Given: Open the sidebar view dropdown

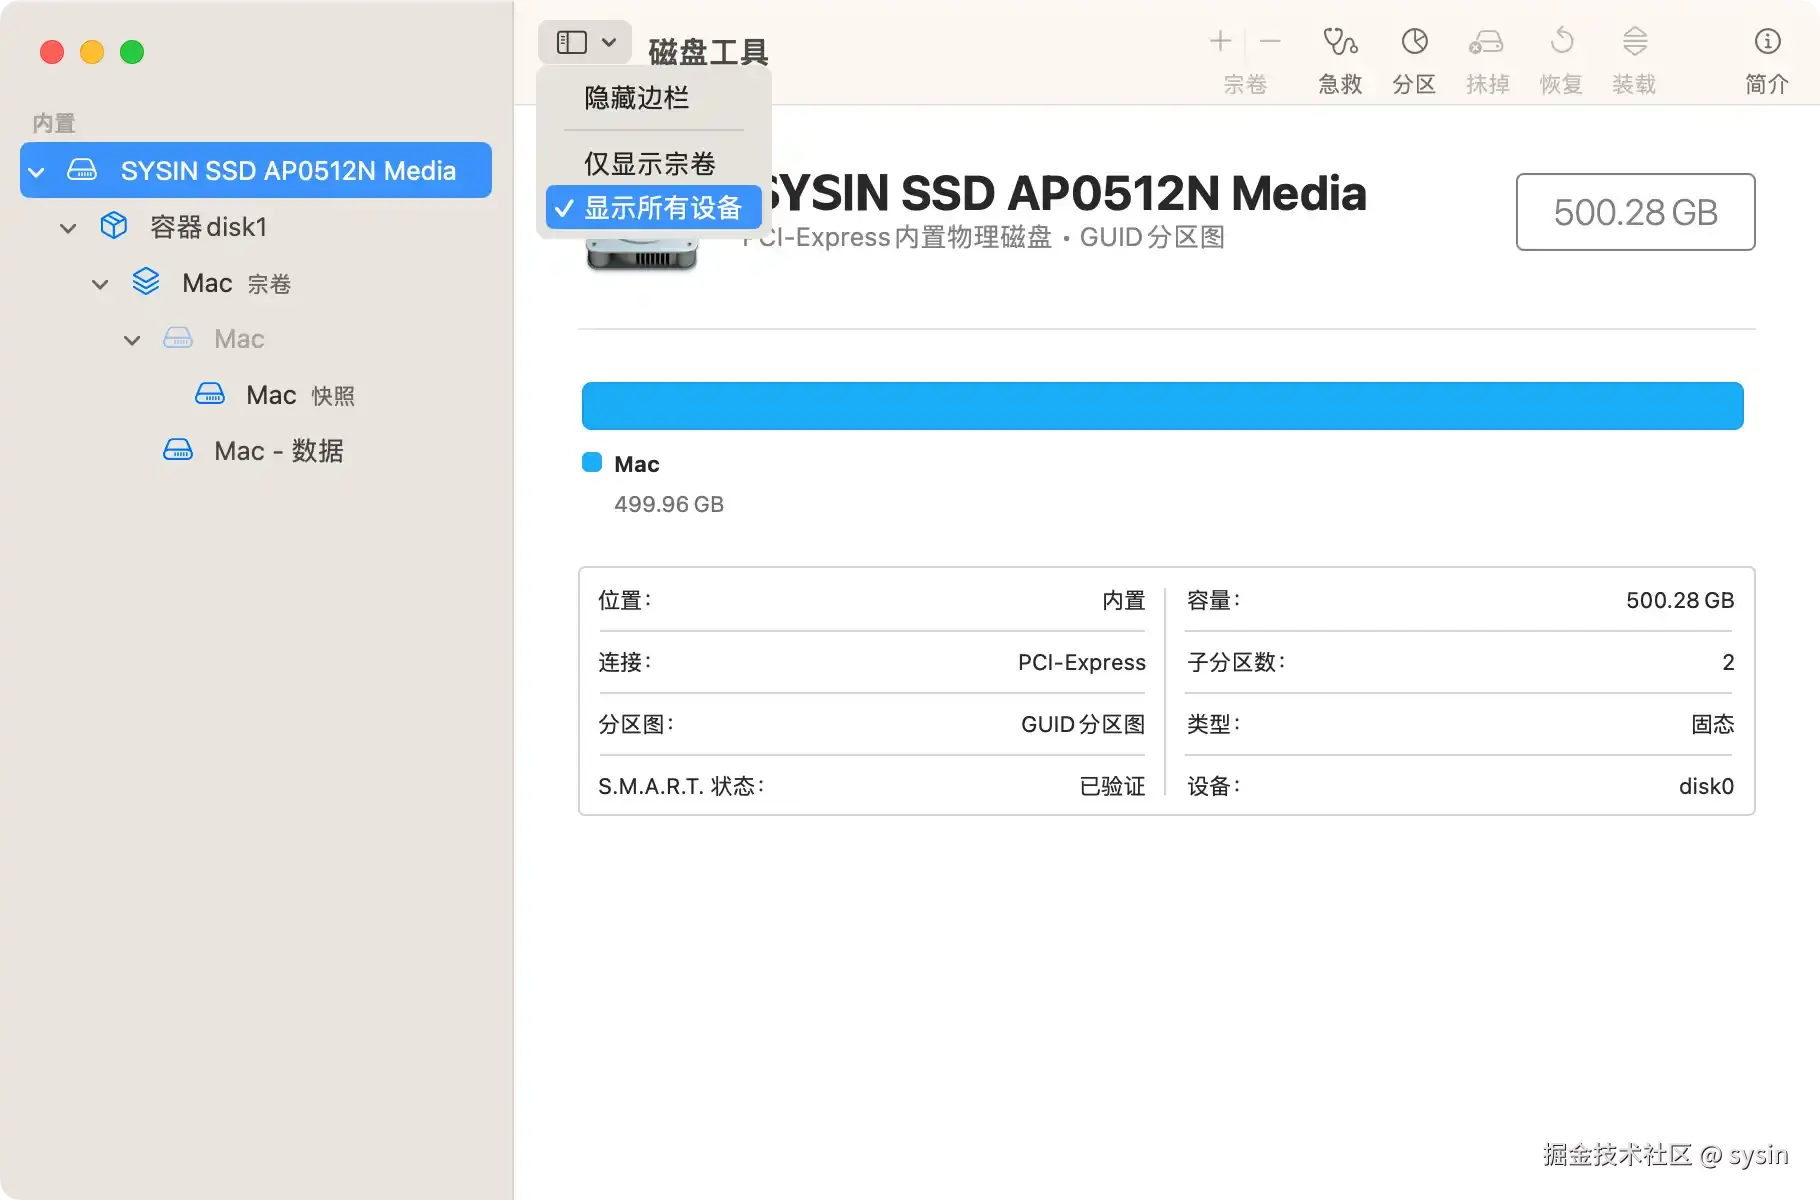Looking at the screenshot, I should [584, 42].
